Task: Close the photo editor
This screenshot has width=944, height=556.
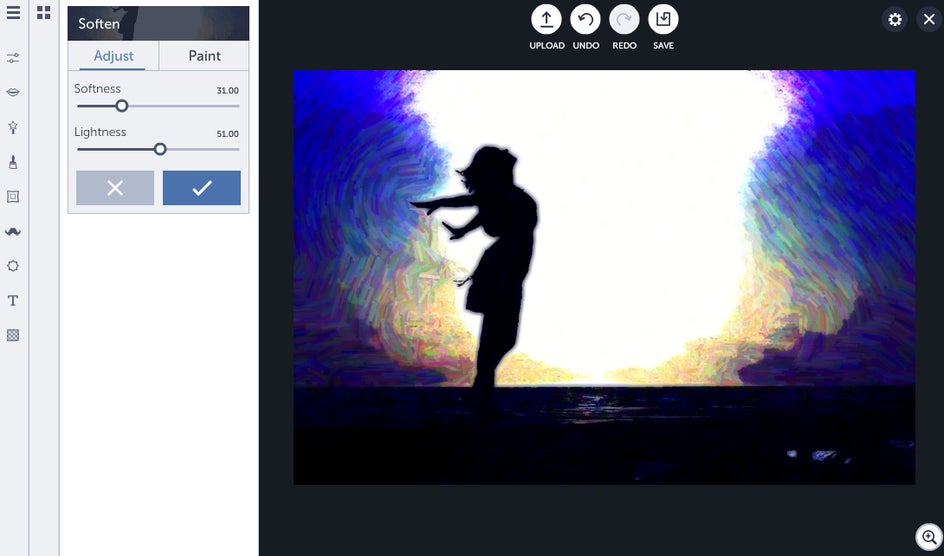Action: [x=929, y=19]
